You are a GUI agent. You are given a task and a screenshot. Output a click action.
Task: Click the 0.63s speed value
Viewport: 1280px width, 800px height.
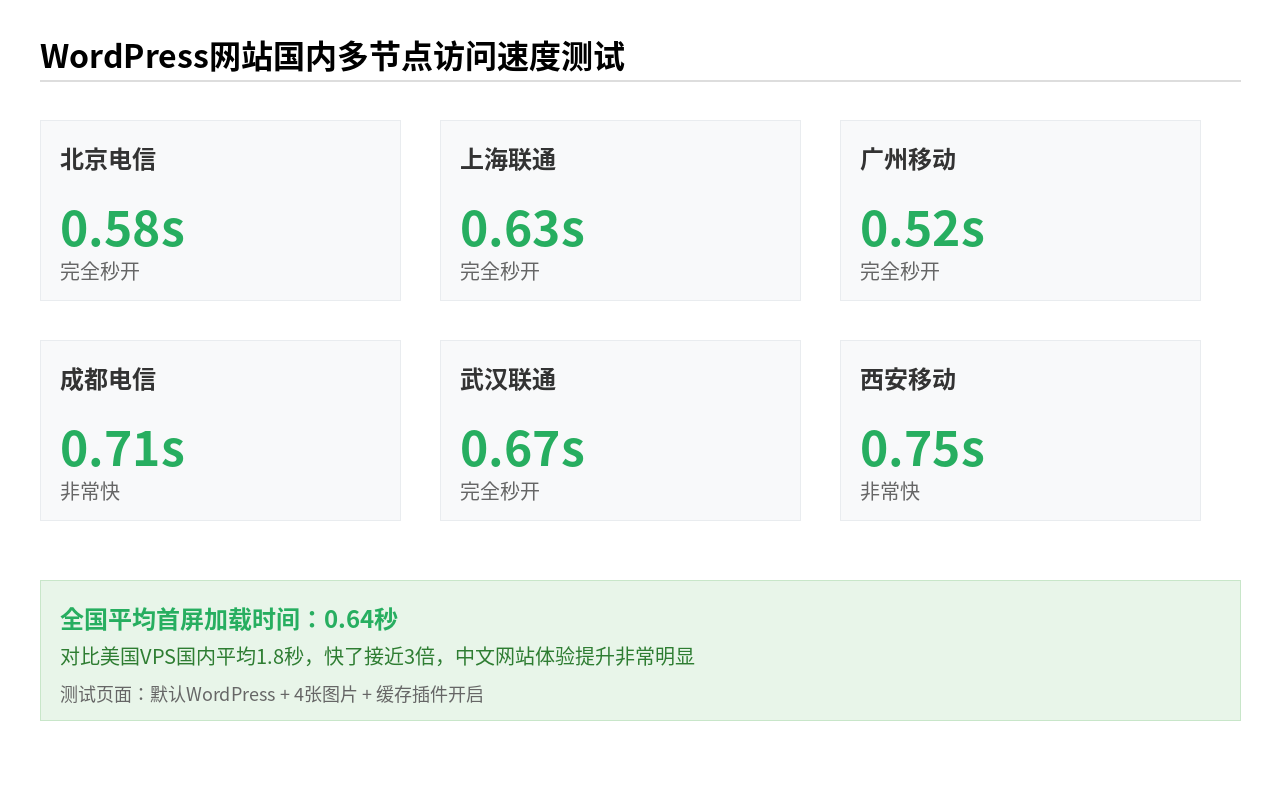pos(522,228)
